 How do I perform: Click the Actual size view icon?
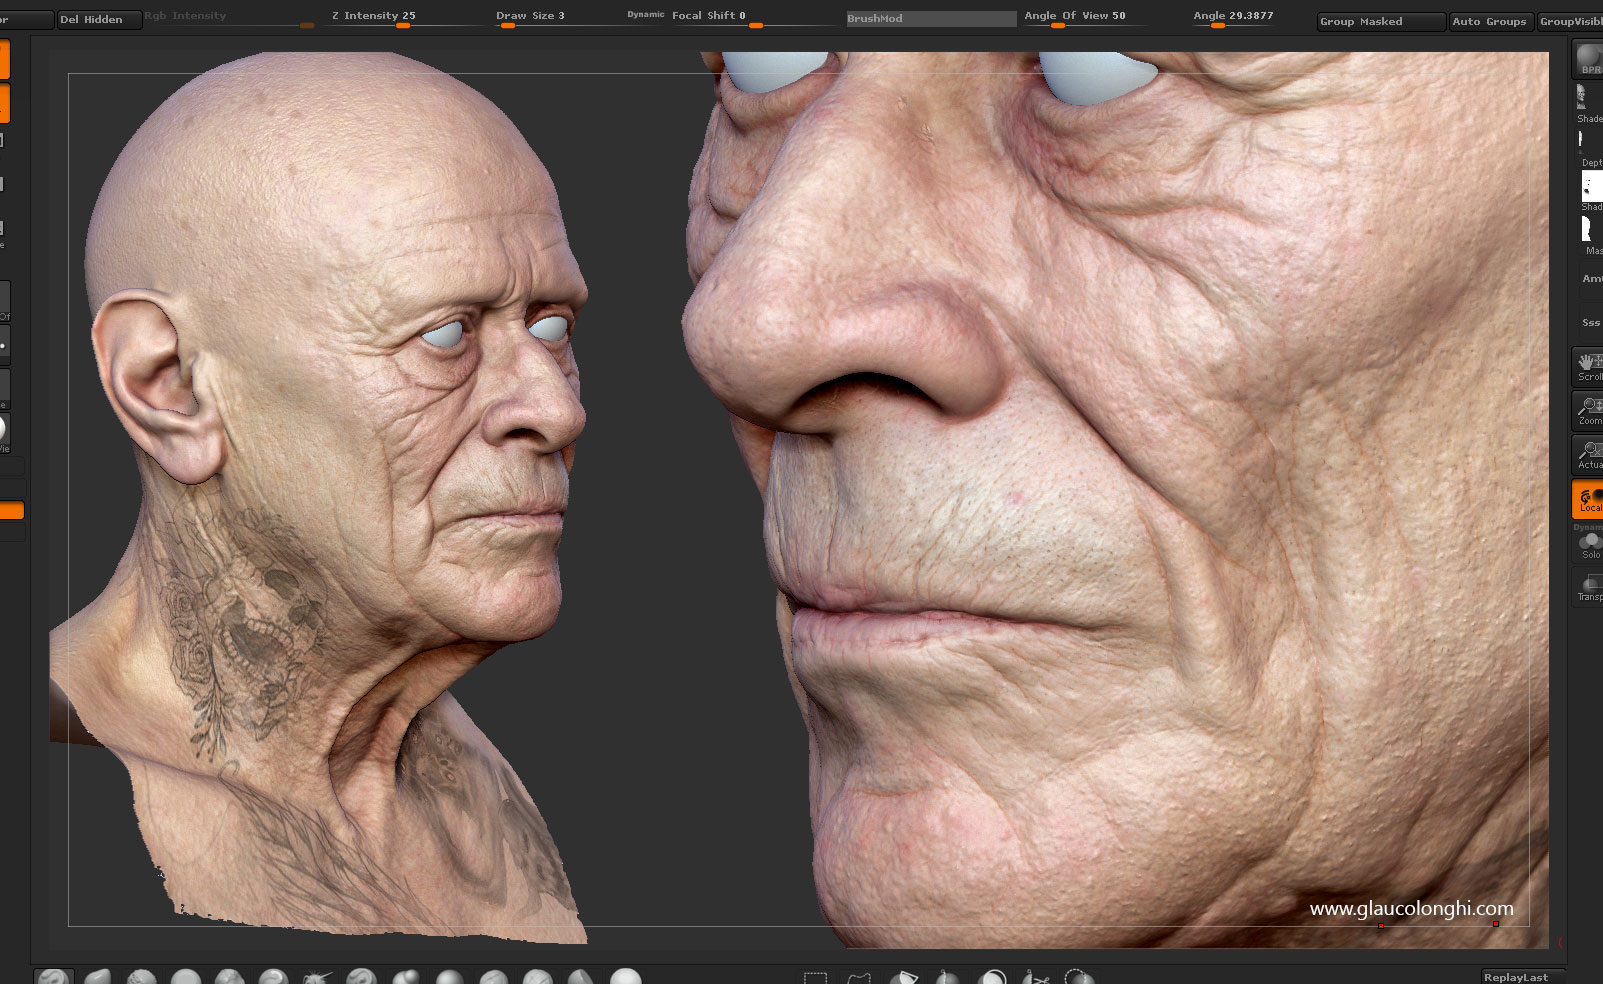1588,455
